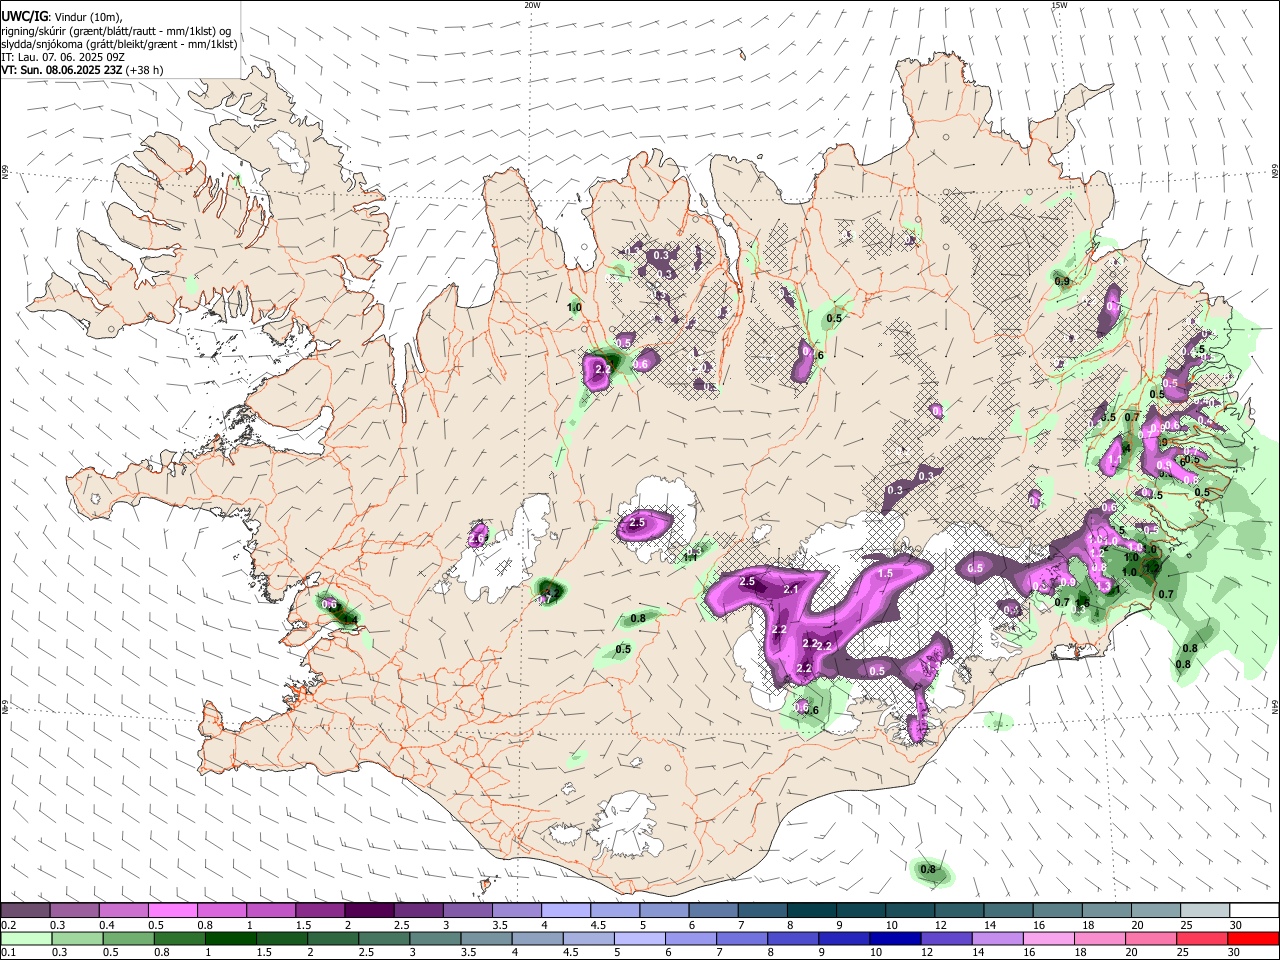Click the '2.1' snowfall value on the map

tap(791, 590)
